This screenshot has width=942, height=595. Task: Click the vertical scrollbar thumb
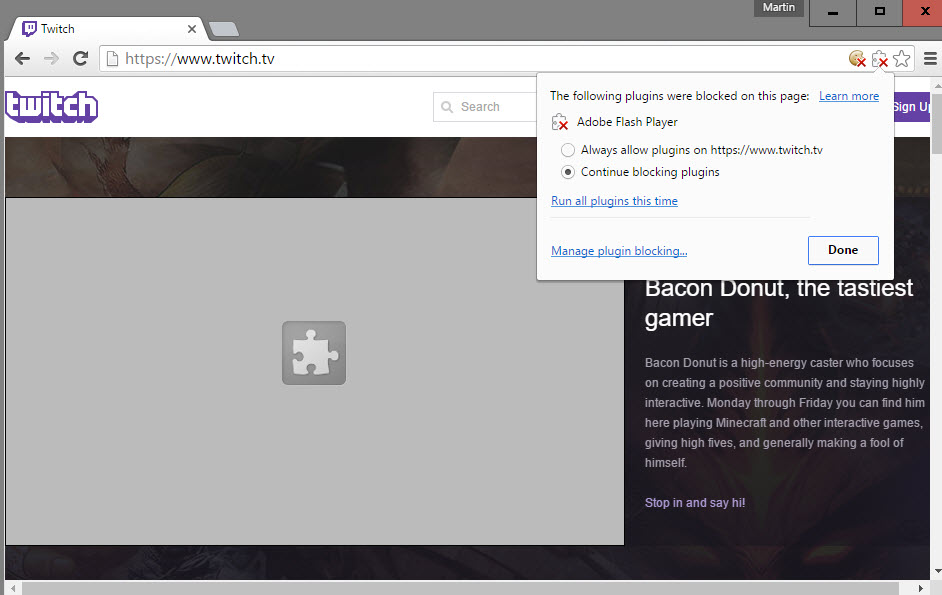[x=936, y=122]
